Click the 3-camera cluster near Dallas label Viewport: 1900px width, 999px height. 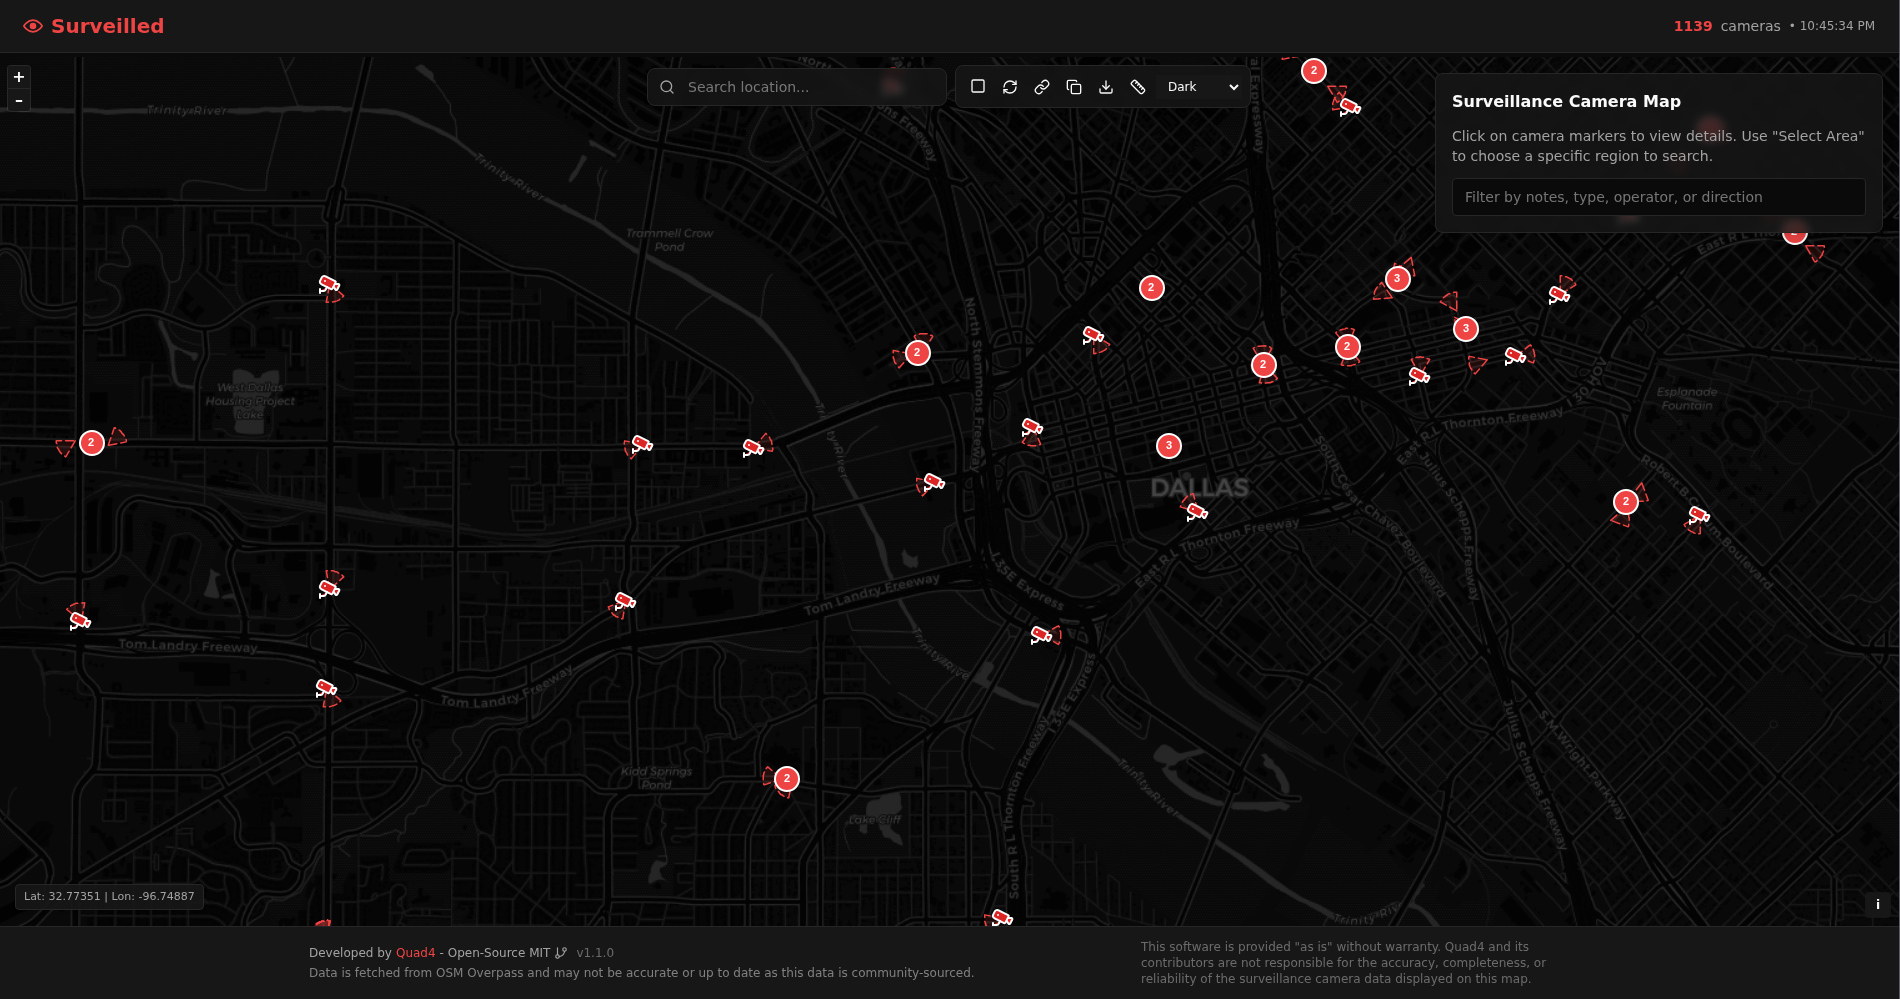1168,446
